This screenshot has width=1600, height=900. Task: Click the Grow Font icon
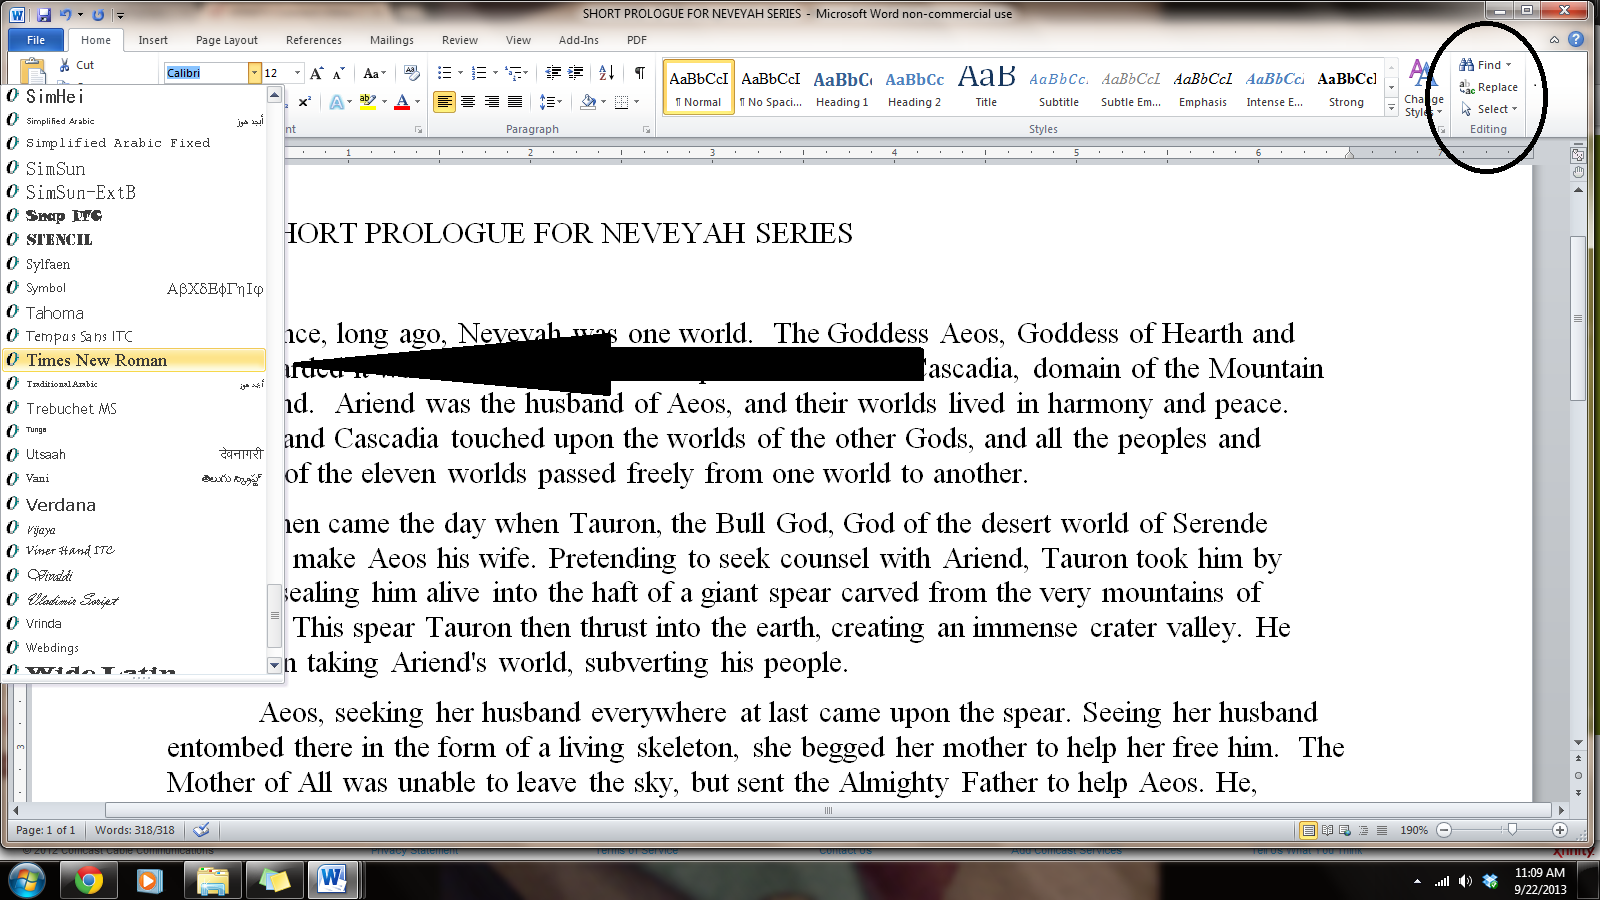316,73
